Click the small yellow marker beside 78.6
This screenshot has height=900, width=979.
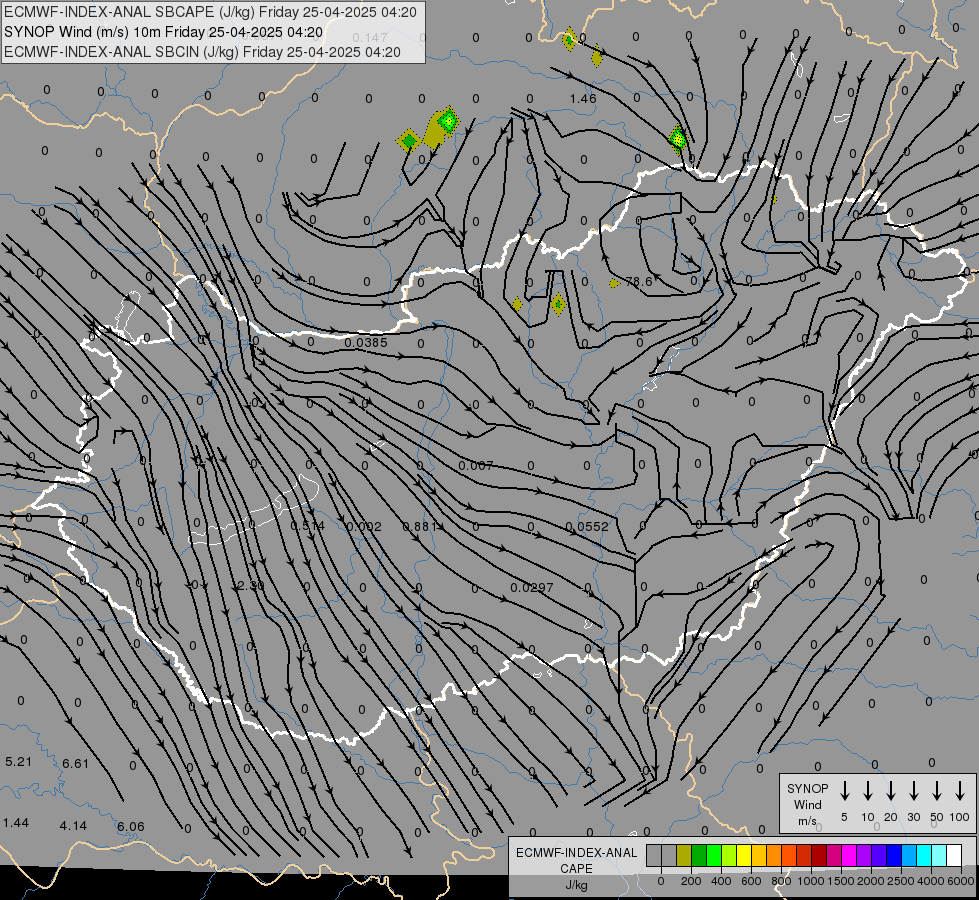tap(614, 284)
